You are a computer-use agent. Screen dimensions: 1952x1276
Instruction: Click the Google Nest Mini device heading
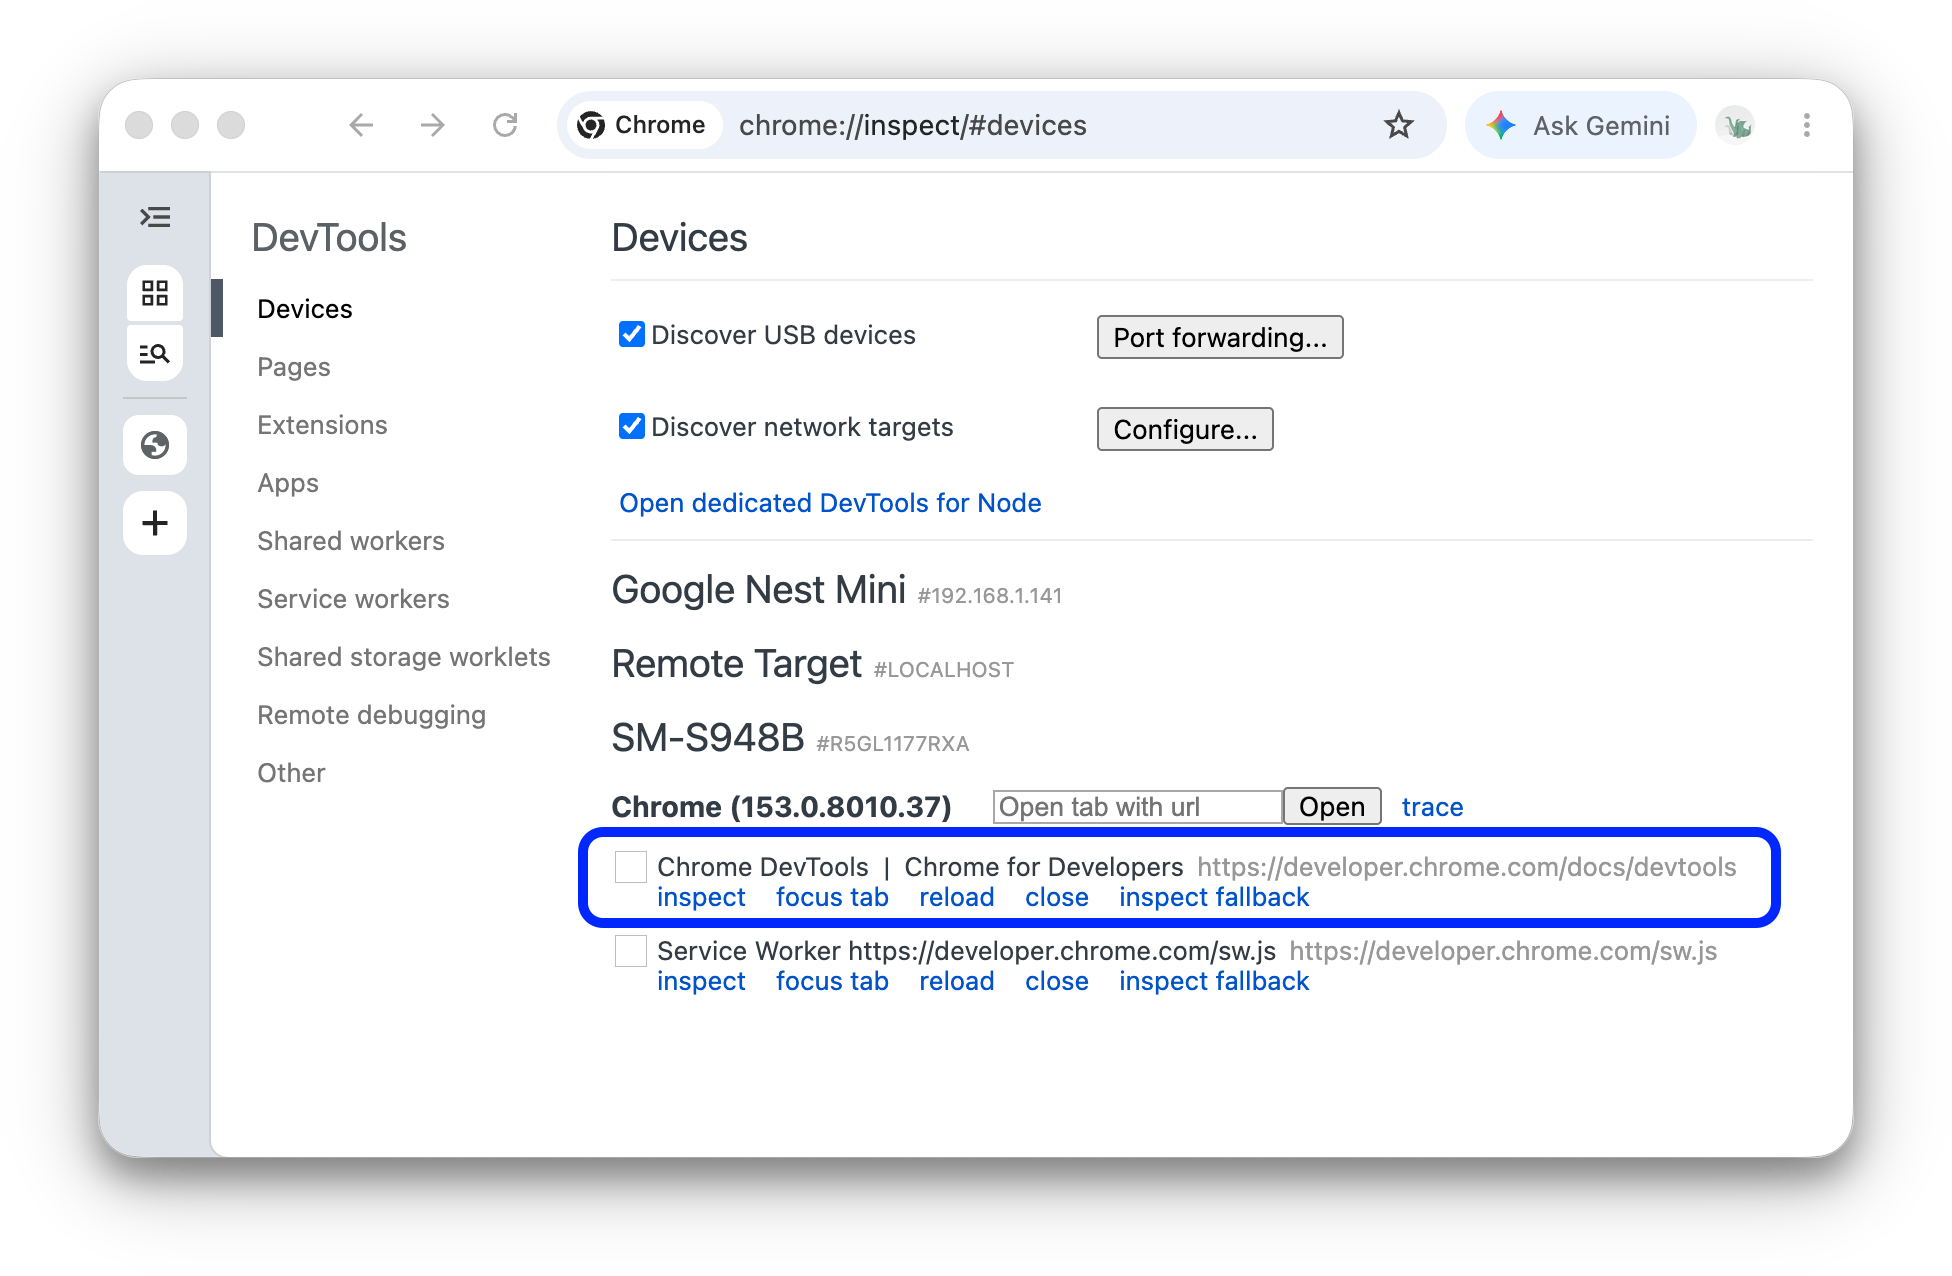[x=759, y=590]
